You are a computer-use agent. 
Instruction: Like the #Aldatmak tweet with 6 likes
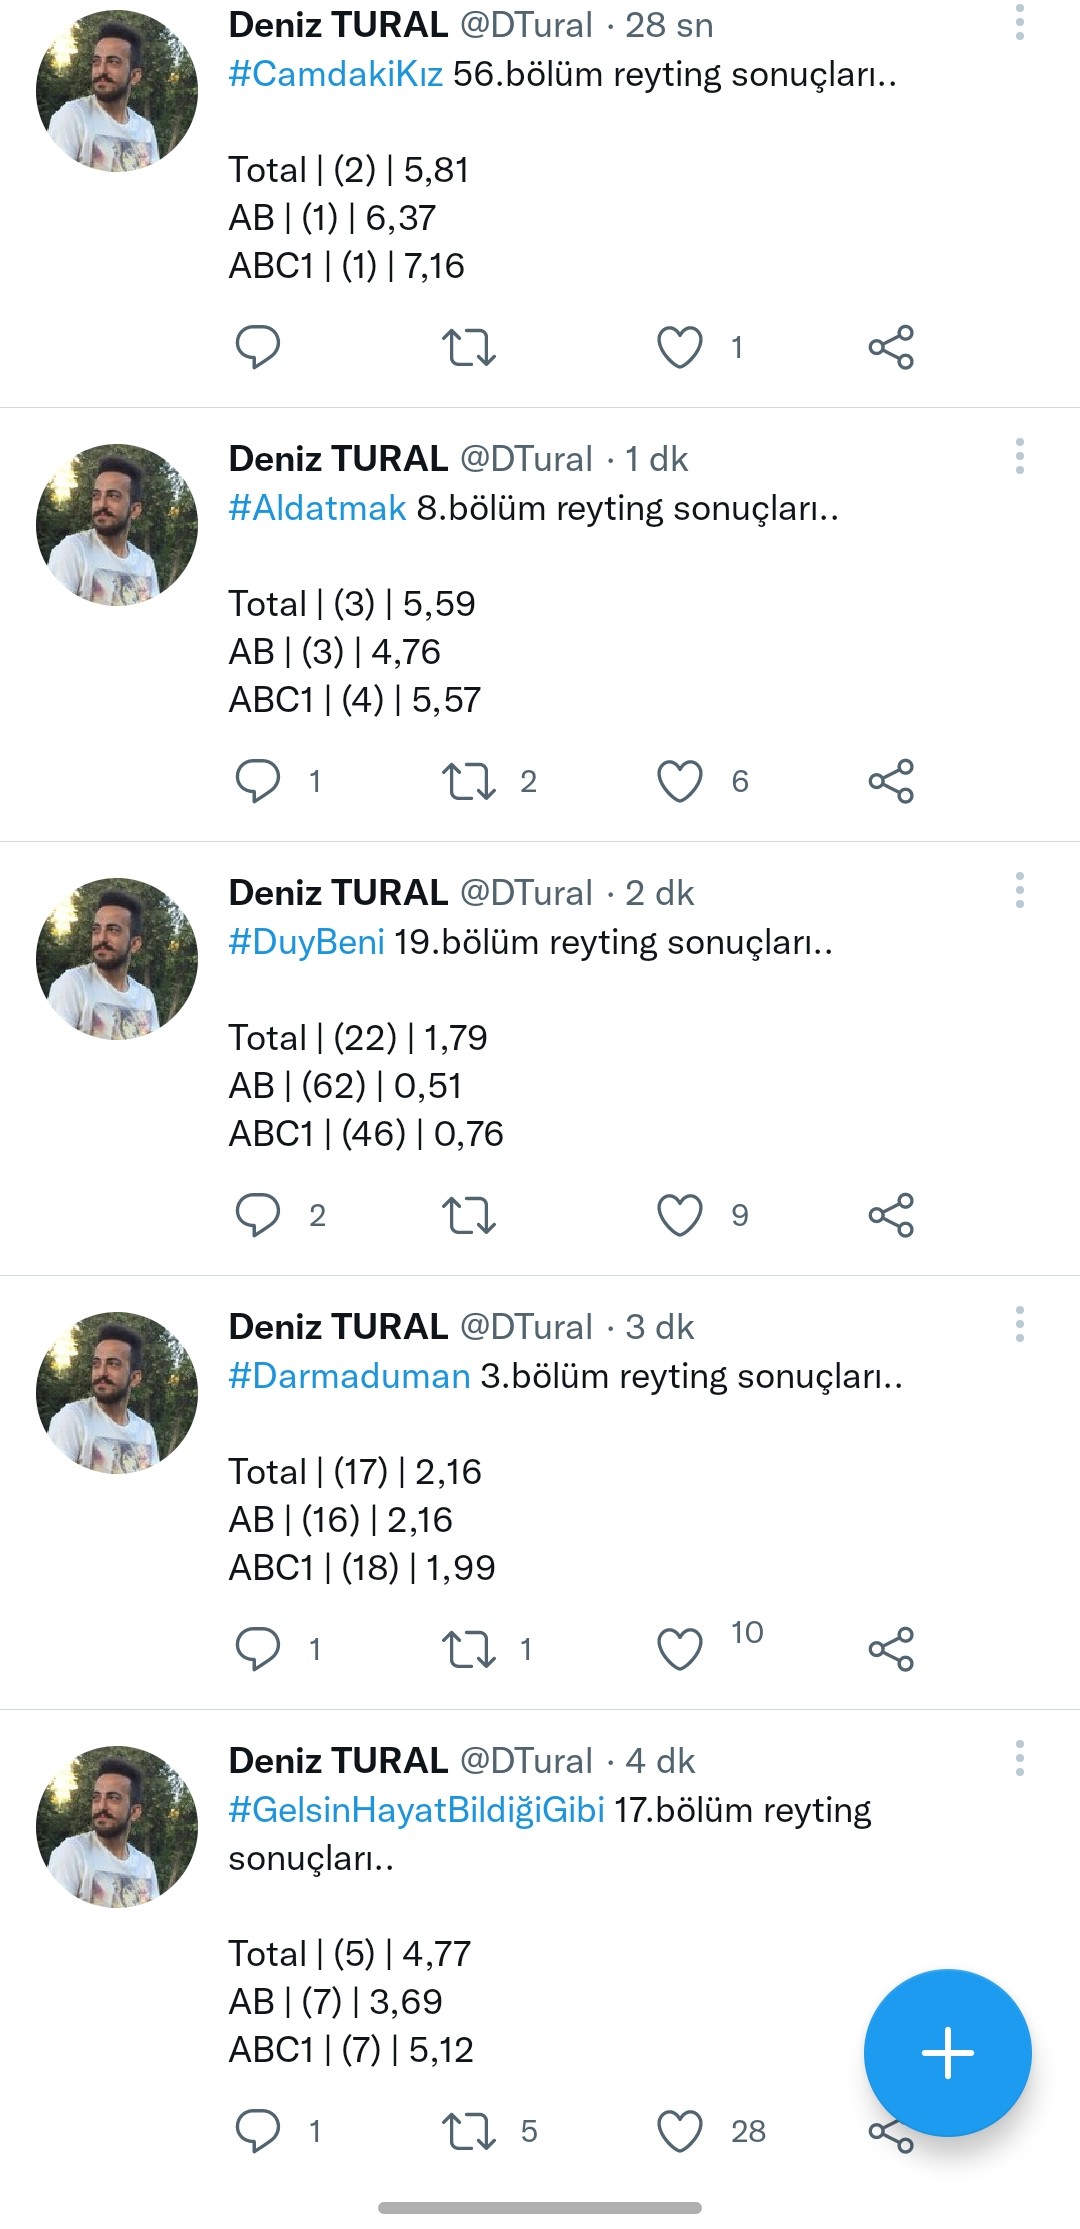tap(680, 781)
